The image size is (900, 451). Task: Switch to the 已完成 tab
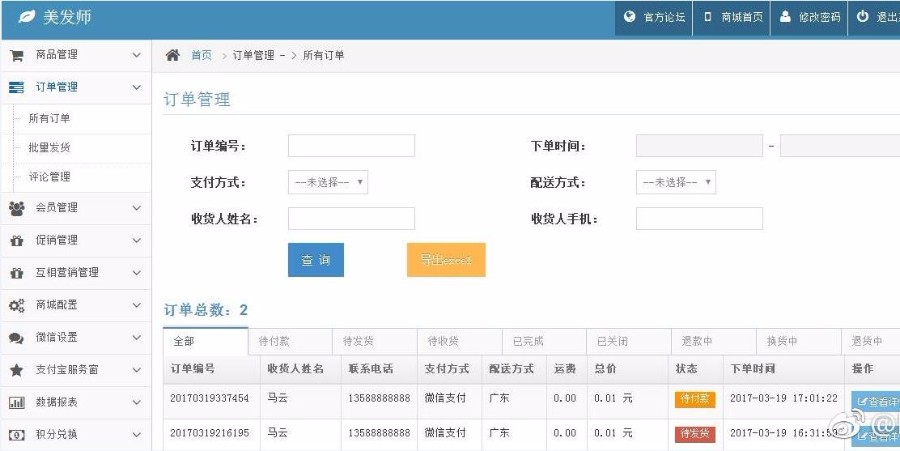coord(544,341)
